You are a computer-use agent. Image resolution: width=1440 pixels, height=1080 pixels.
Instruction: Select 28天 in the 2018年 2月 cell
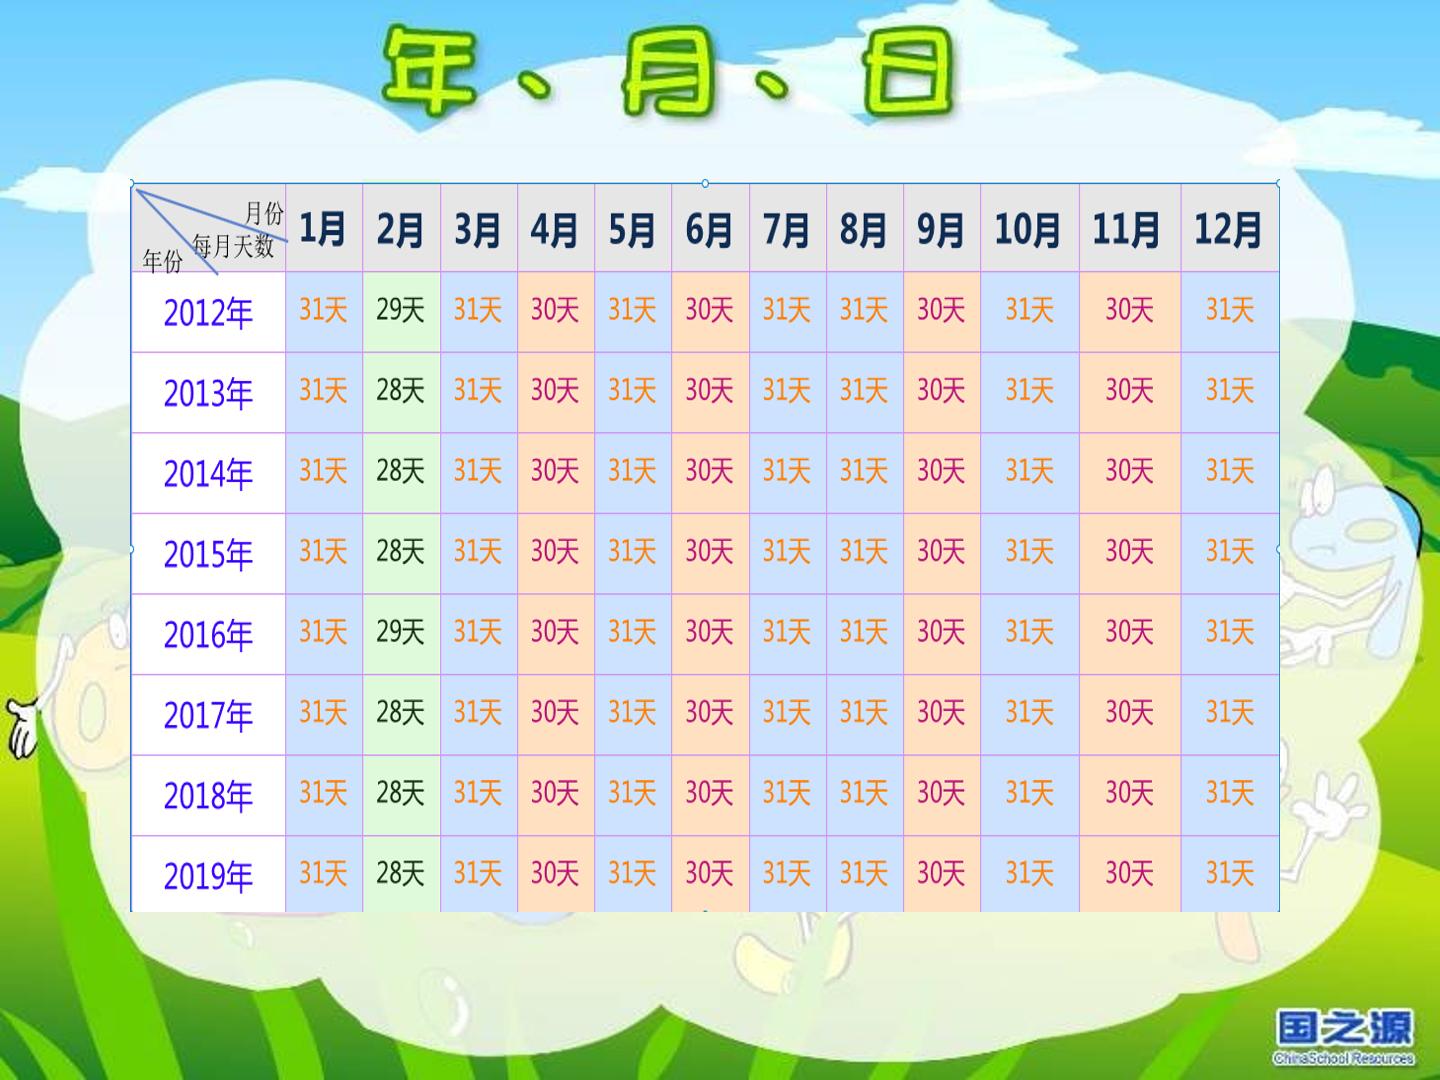400,793
